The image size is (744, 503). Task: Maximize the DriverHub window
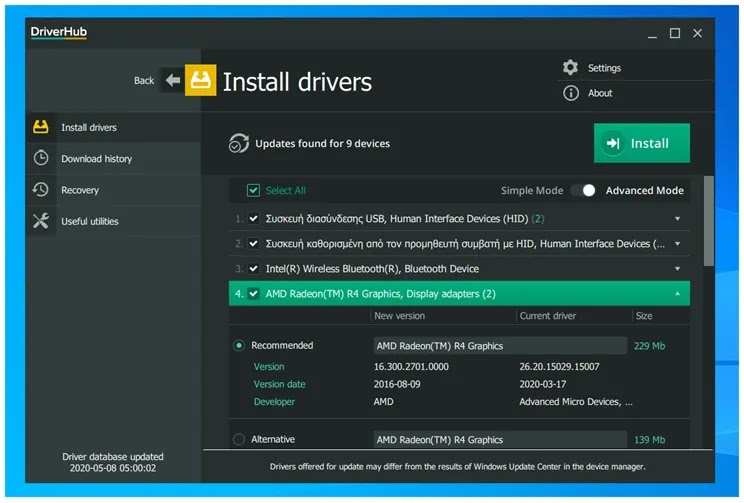675,33
